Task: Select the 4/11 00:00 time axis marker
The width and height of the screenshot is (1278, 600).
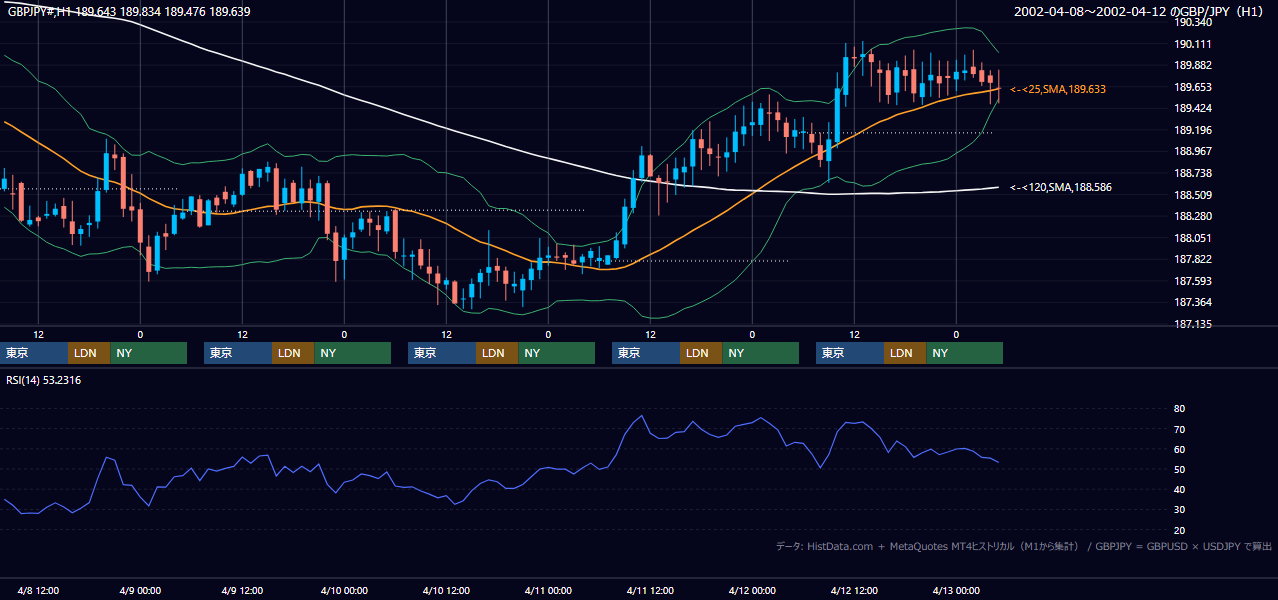Action: [548, 591]
